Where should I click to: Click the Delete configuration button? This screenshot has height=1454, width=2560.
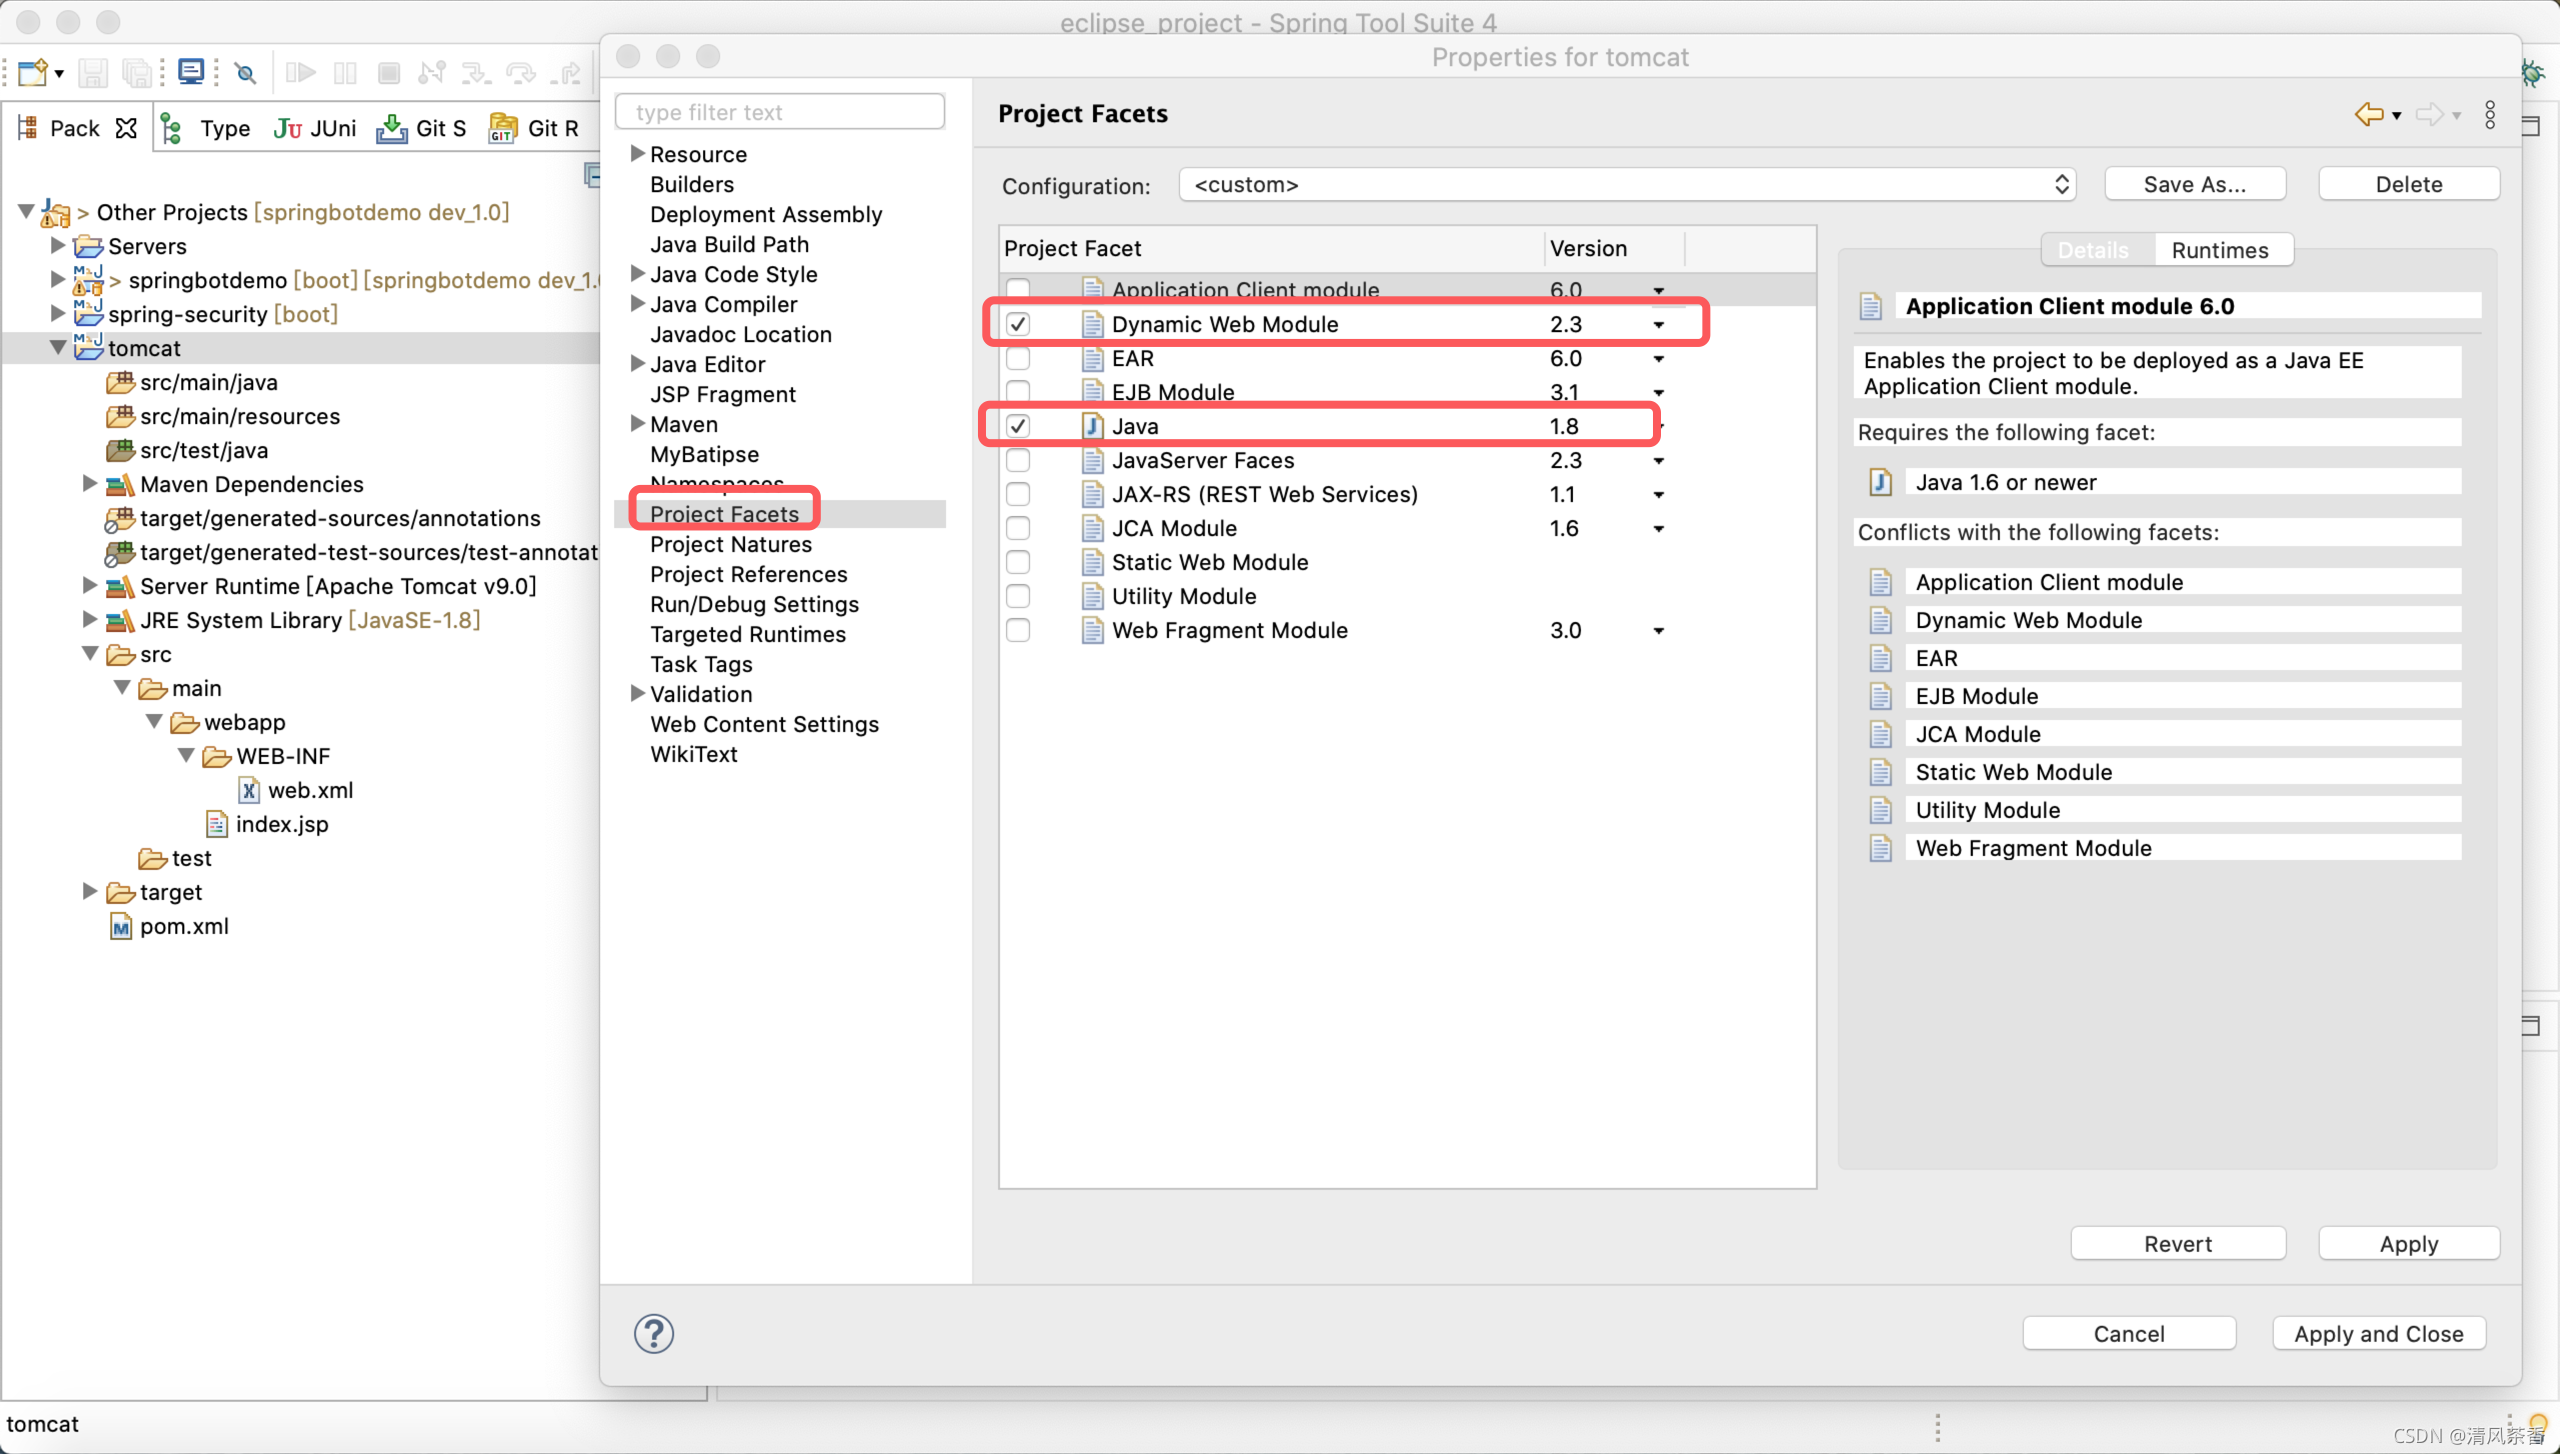pyautogui.click(x=2408, y=184)
